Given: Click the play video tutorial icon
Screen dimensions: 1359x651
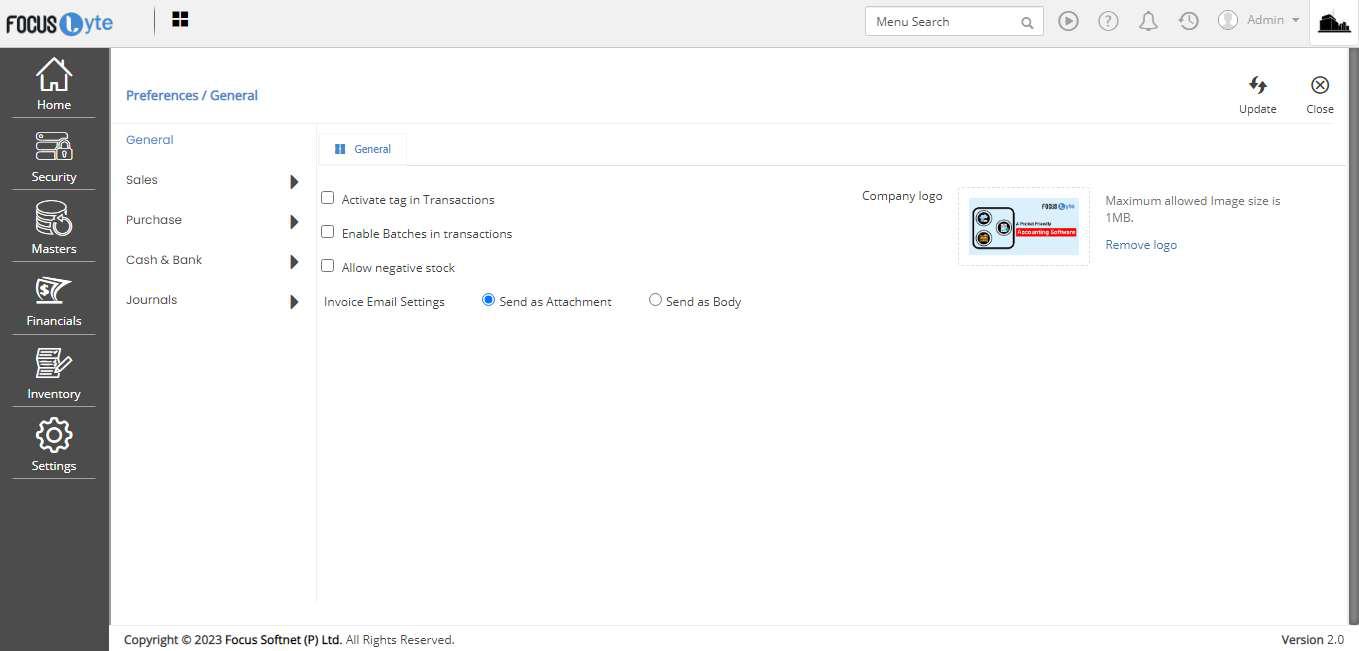Looking at the screenshot, I should click(x=1068, y=21).
